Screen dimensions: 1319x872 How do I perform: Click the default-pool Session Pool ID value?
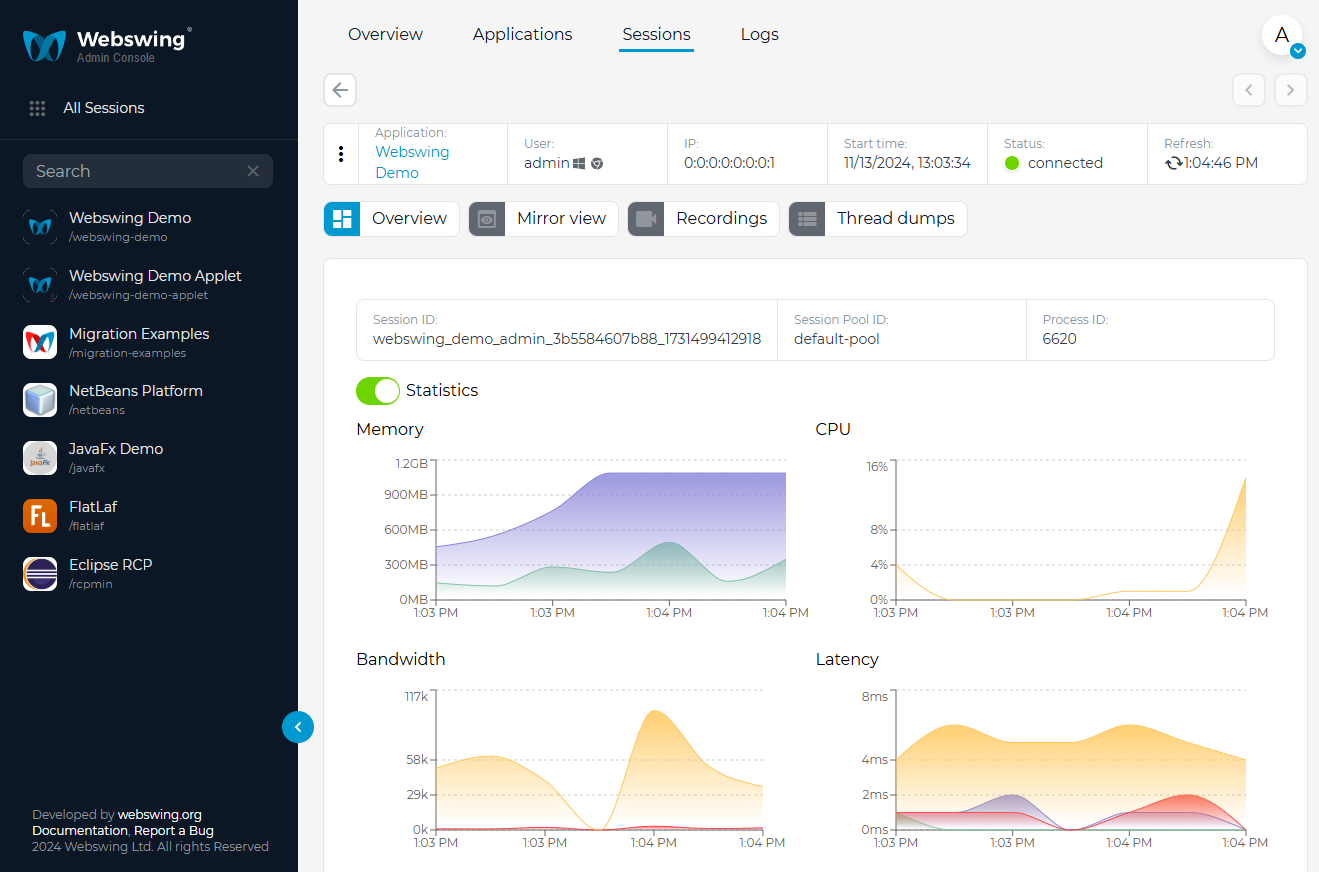coord(837,339)
